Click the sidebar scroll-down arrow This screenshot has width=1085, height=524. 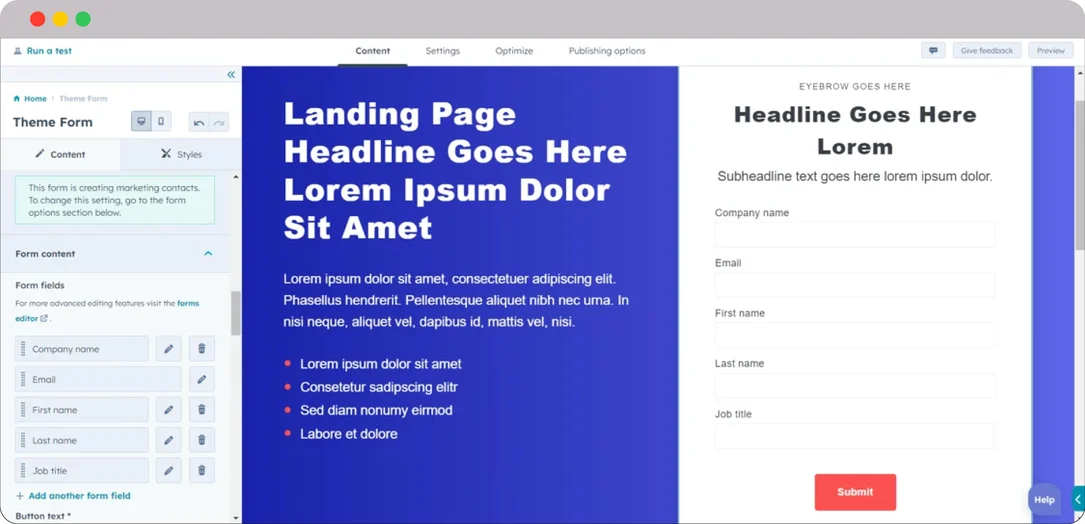236,517
